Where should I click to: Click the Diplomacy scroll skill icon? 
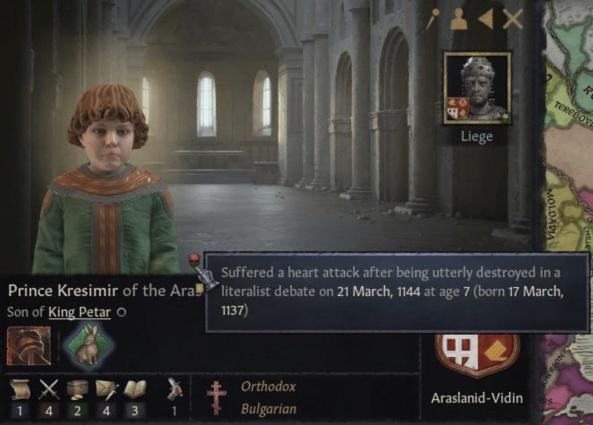coord(19,389)
